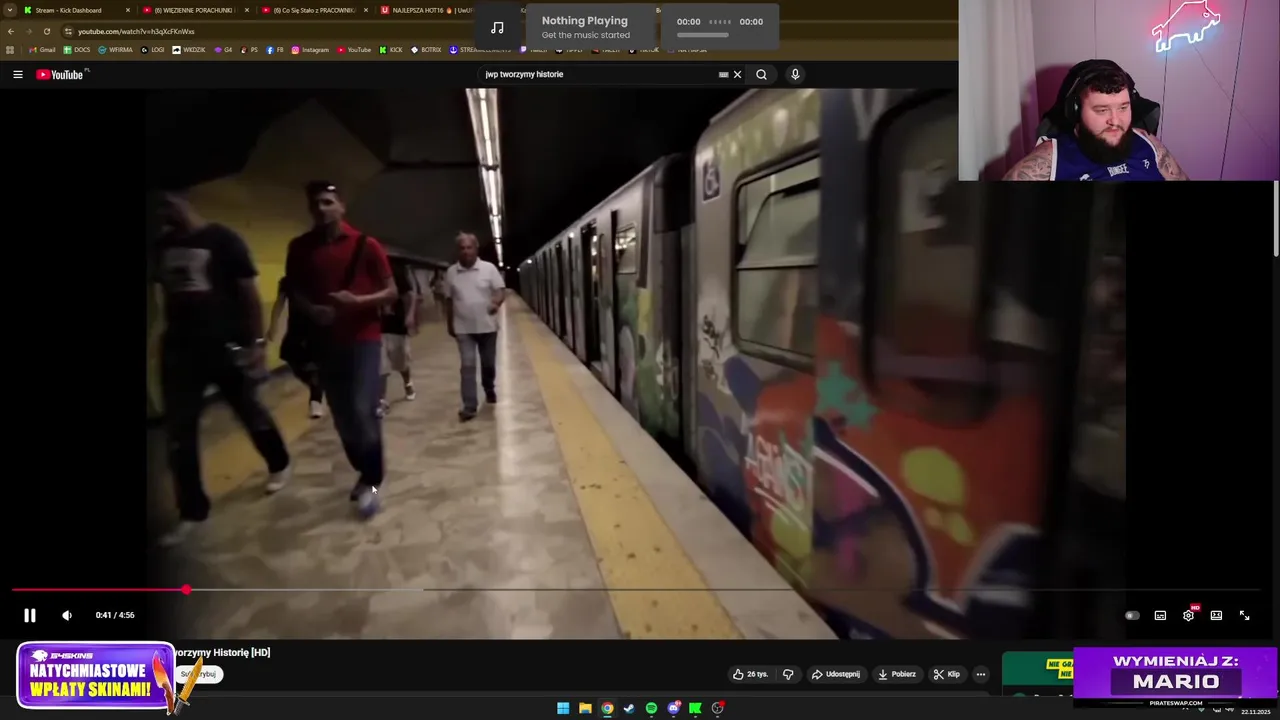Go back in browser history
The width and height of the screenshot is (1280, 720).
pos(11,31)
